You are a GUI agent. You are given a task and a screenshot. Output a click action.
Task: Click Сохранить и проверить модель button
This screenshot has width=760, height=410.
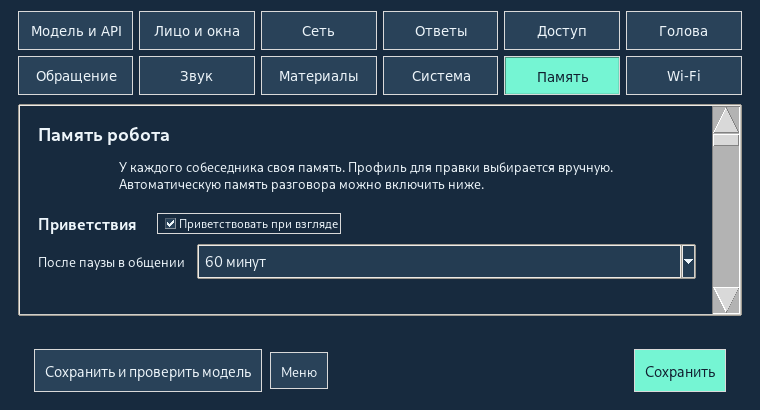[148, 371]
